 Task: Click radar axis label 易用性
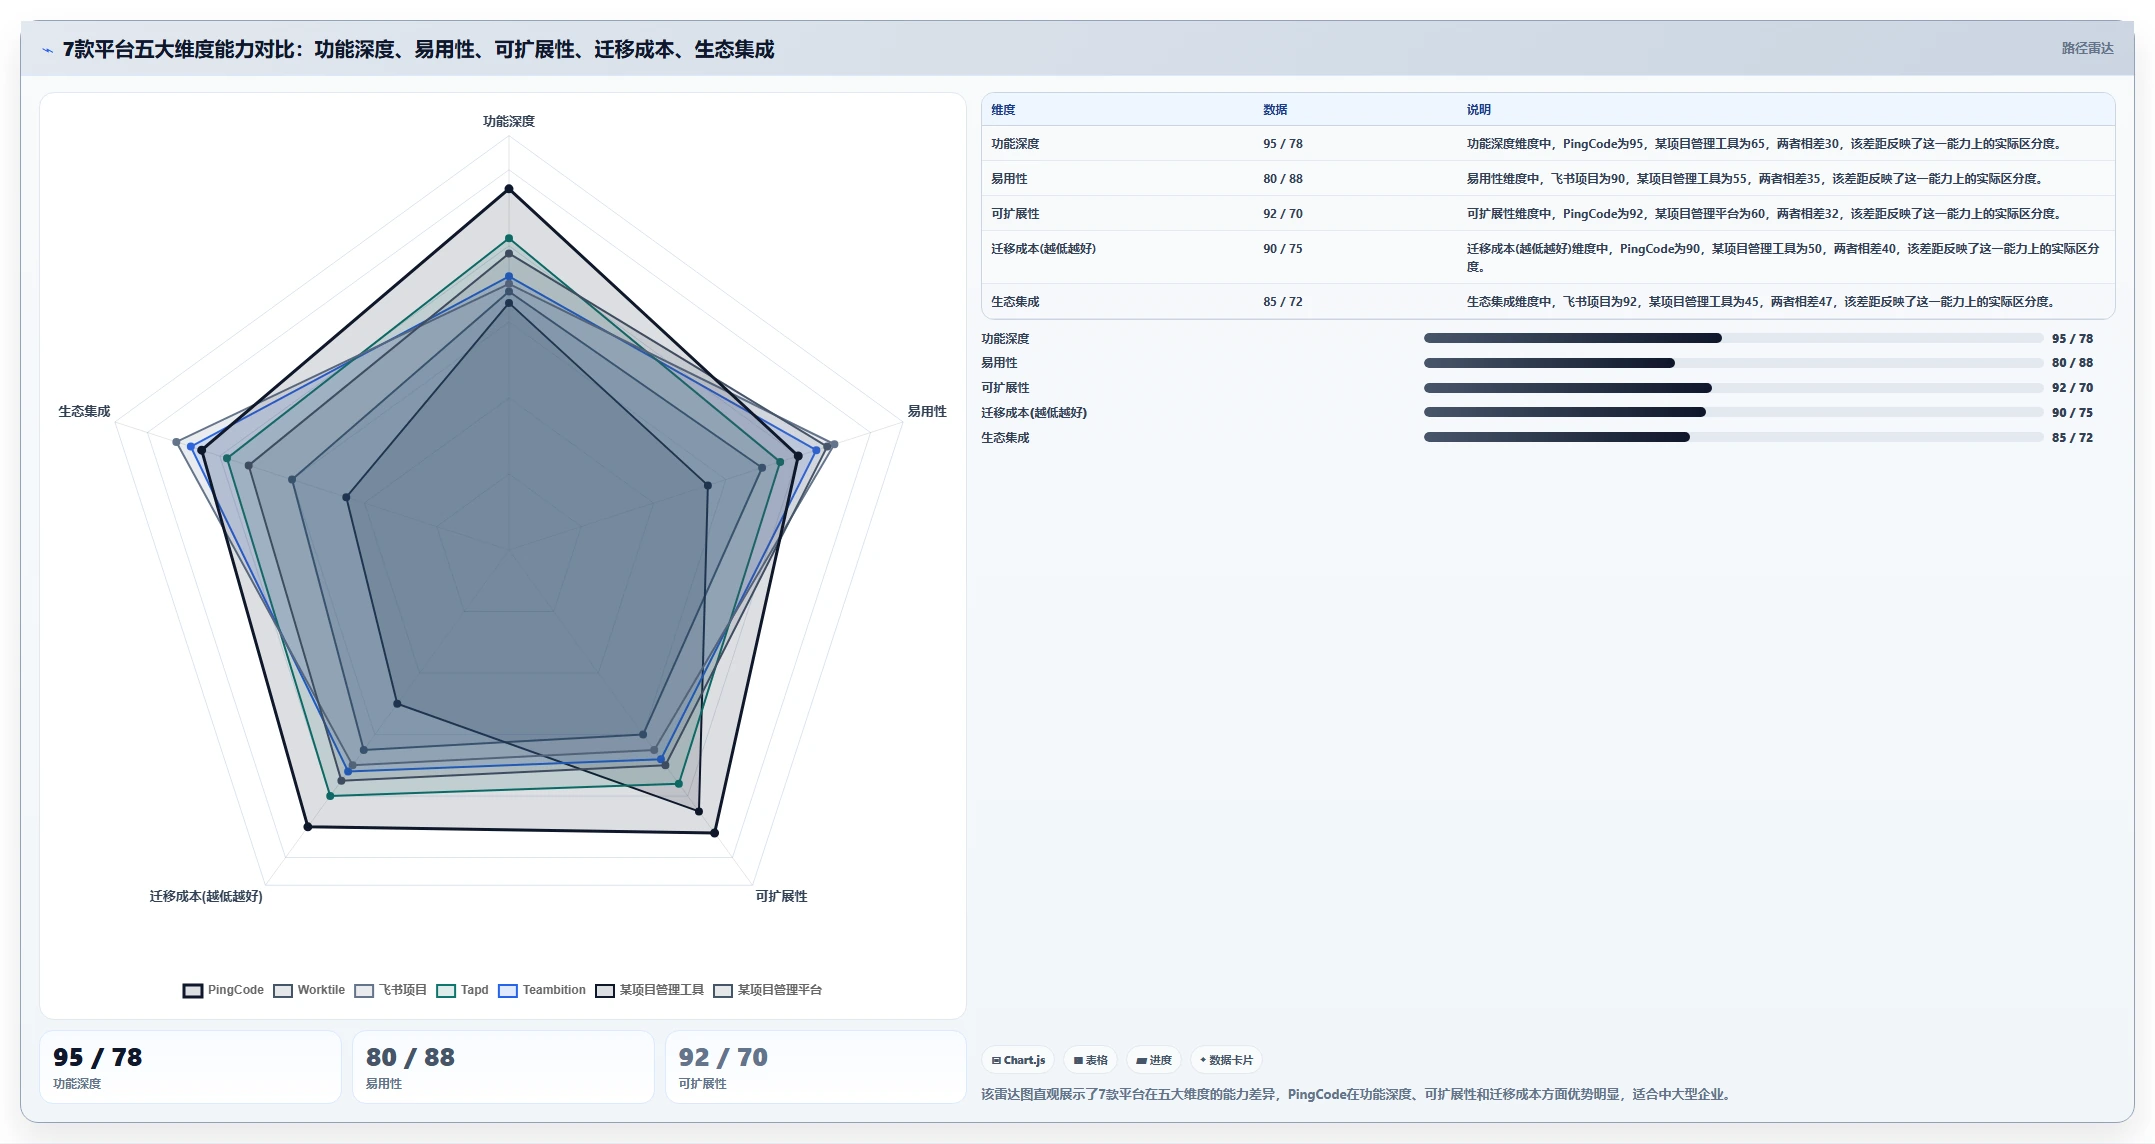(x=927, y=411)
